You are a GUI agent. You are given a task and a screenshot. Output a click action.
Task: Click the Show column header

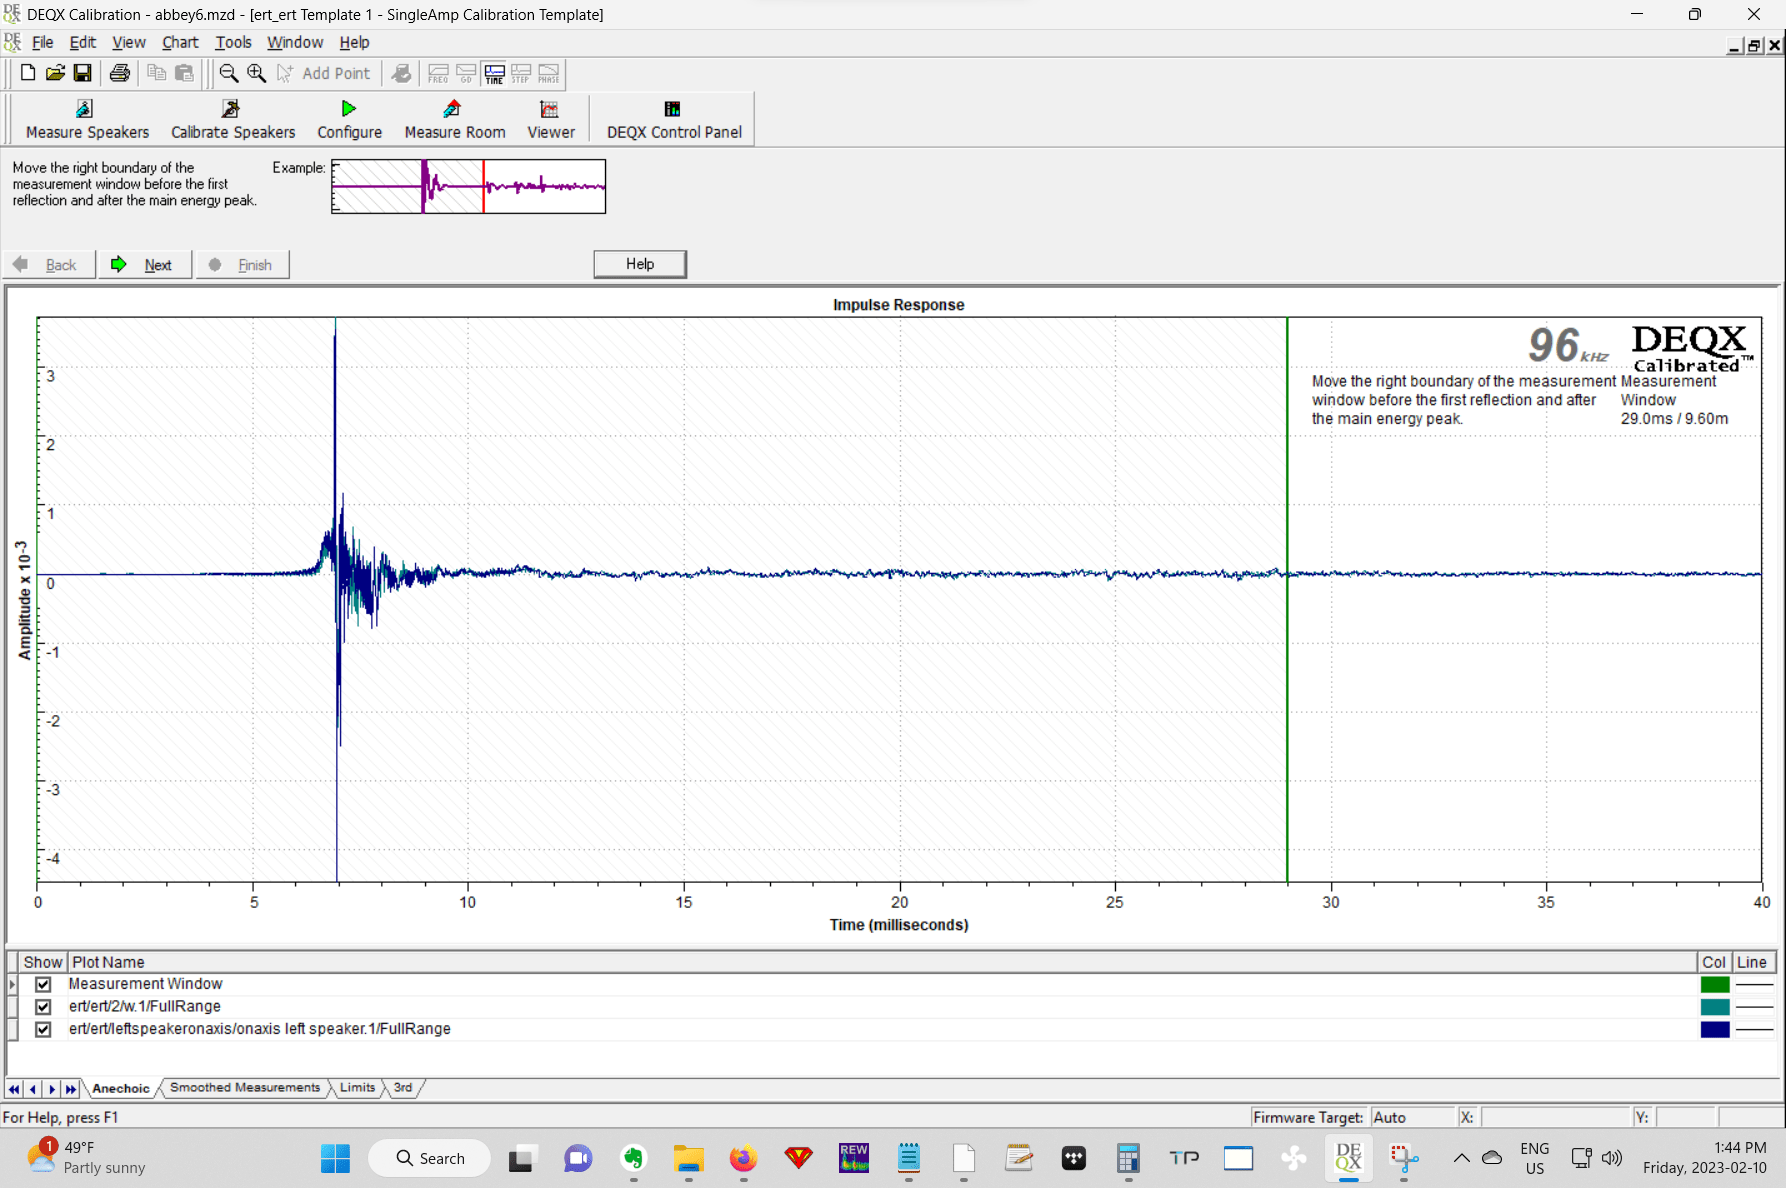(43, 962)
